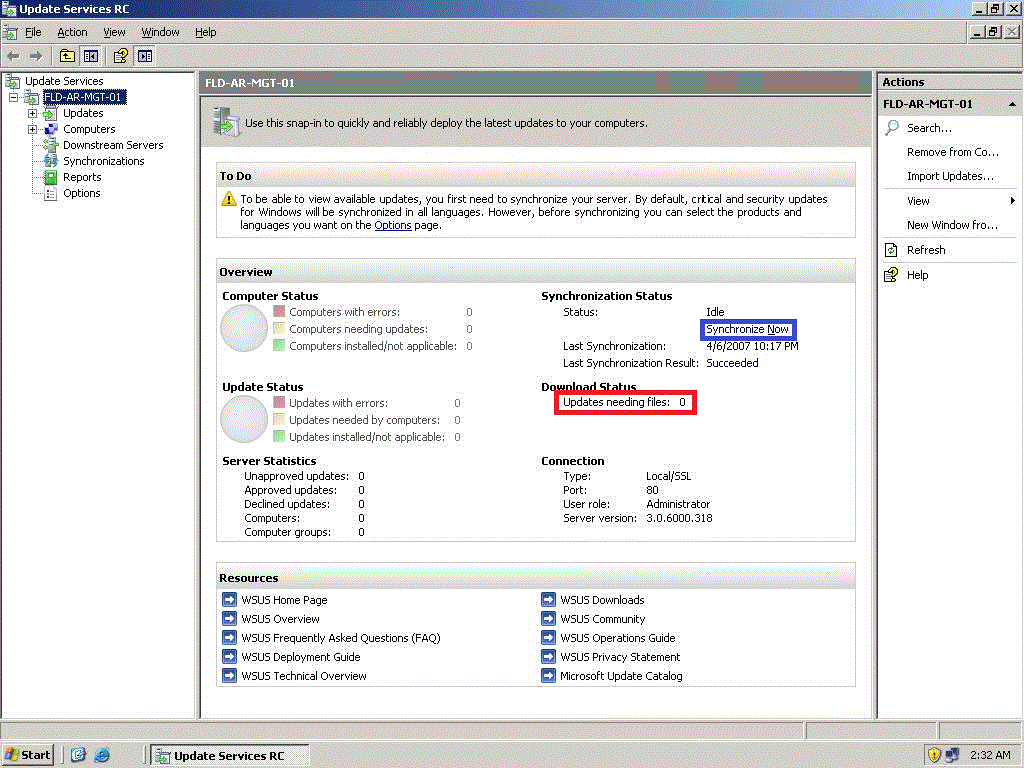Select Synchronizations in the tree
Image resolution: width=1024 pixels, height=768 pixels.
click(103, 161)
